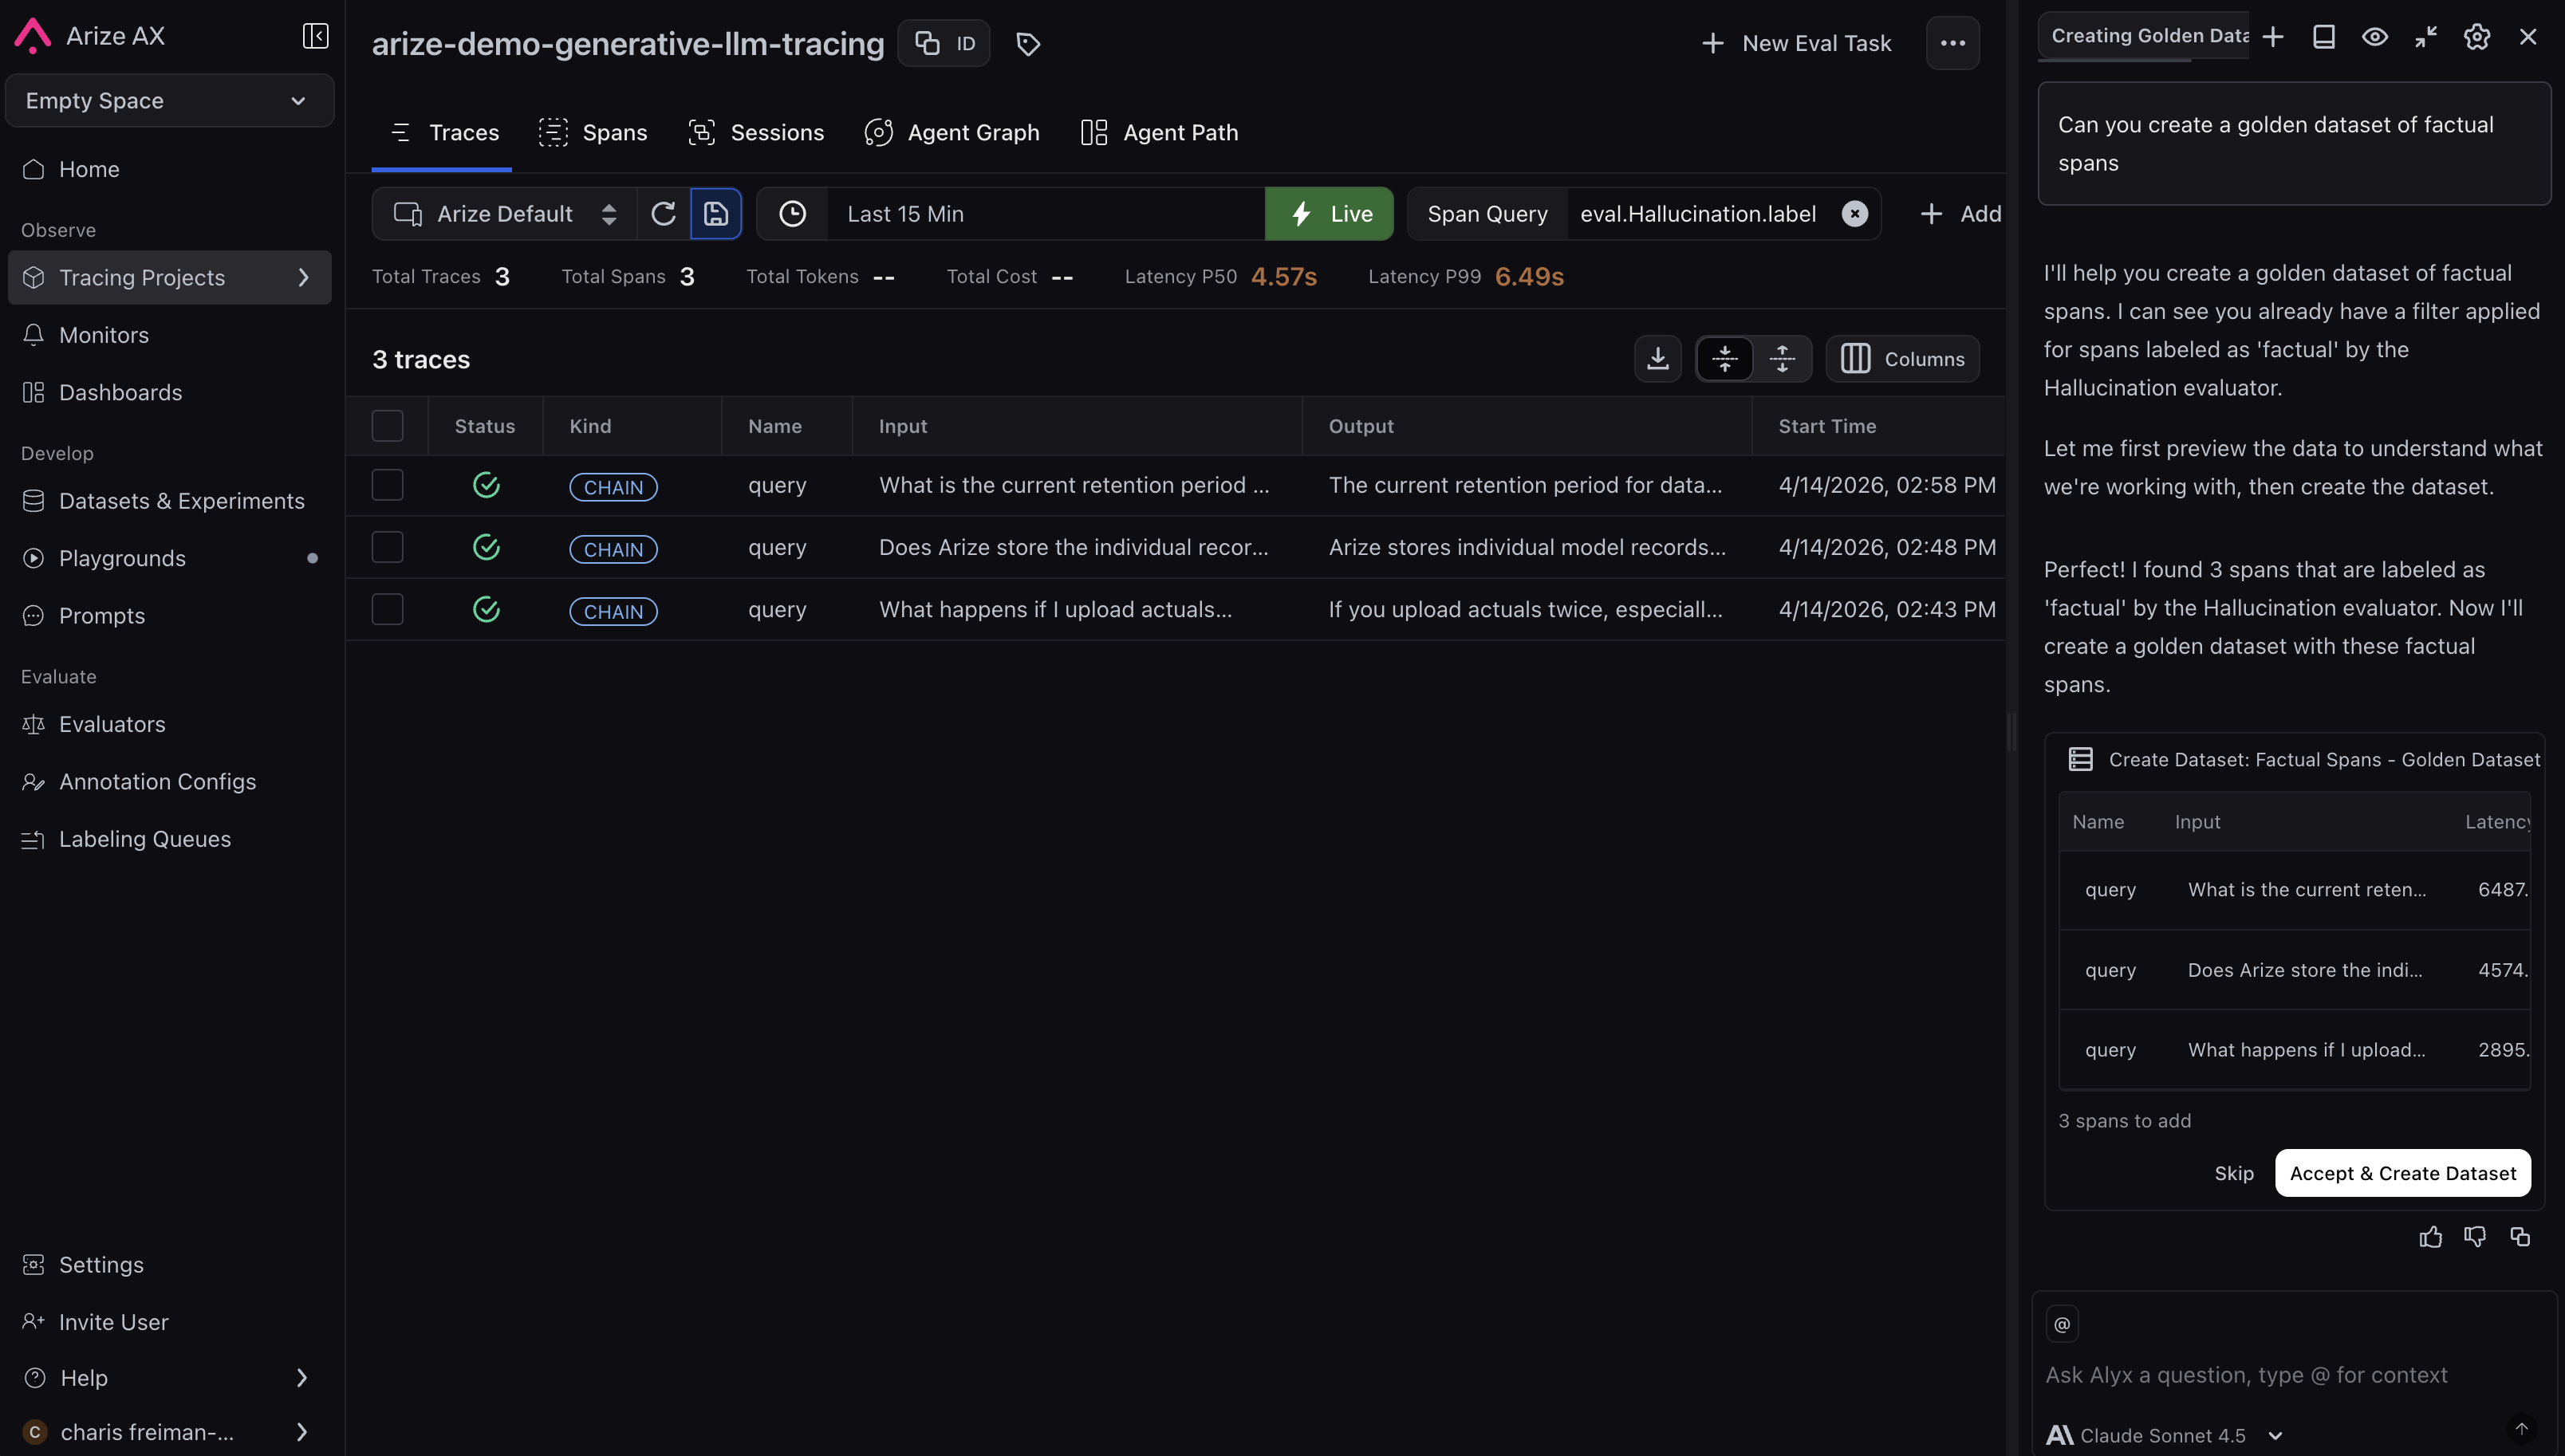Viewport: 2565px width, 1456px height.
Task: Check the 'Does Arize store' trace row
Action: pyautogui.click(x=387, y=547)
